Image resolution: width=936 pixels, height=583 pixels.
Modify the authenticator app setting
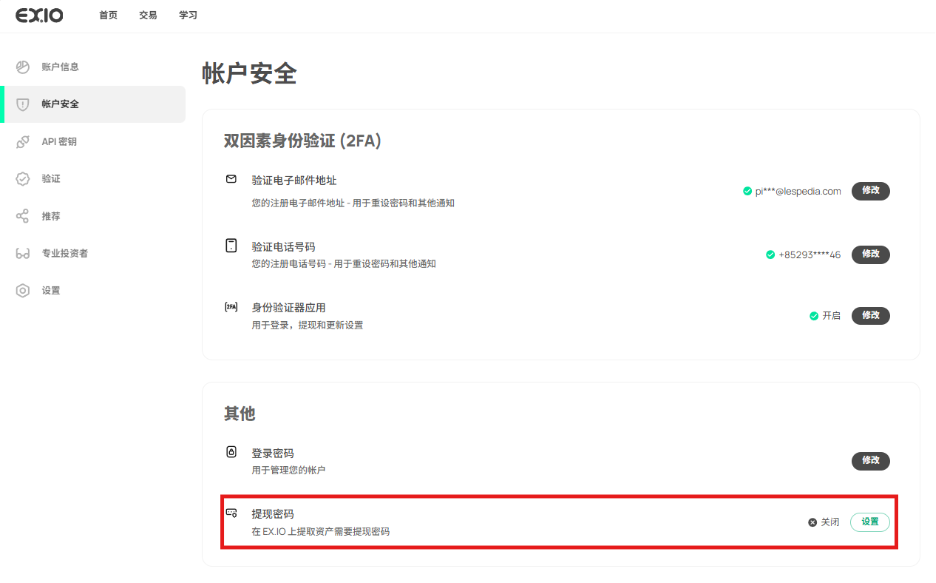[x=870, y=315]
